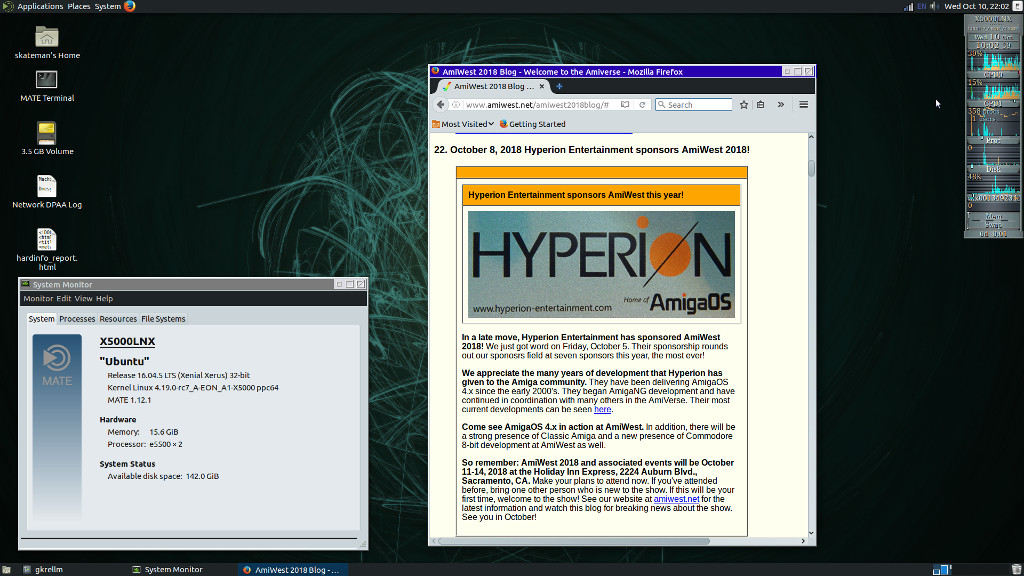Open the View menu in System Monitor
Viewport: 1024px width, 576px height.
[84, 298]
